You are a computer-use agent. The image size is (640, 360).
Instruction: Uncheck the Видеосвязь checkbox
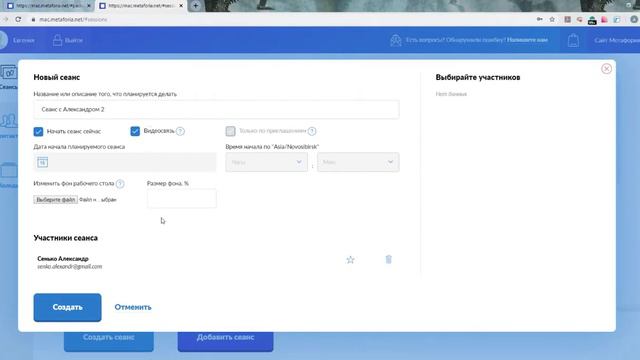click(x=135, y=131)
